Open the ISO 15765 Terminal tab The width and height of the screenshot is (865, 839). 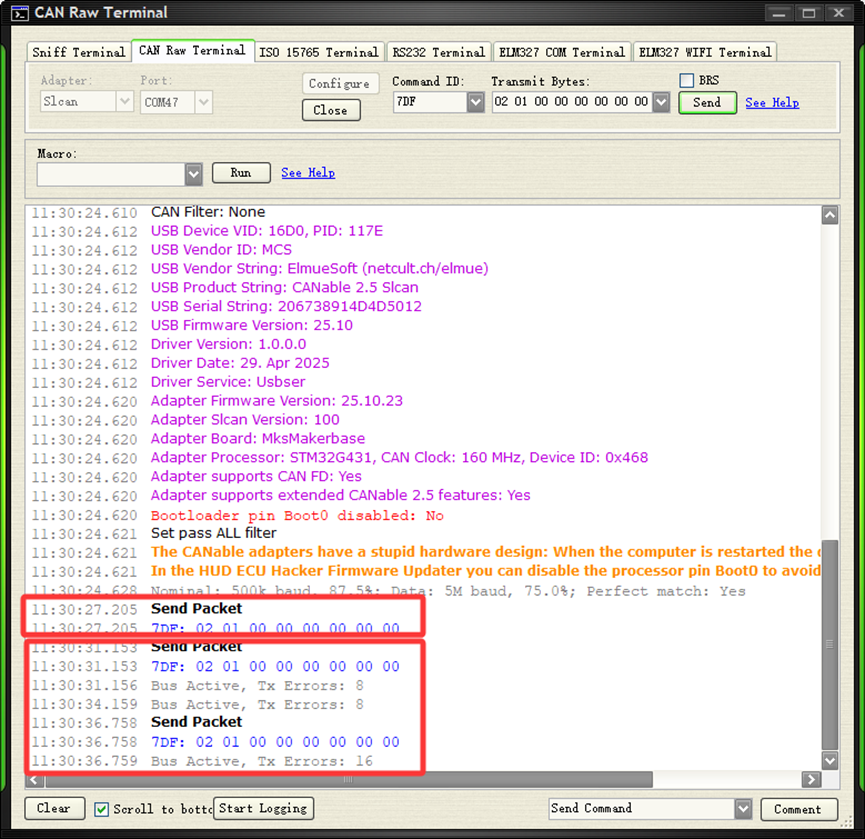point(319,52)
